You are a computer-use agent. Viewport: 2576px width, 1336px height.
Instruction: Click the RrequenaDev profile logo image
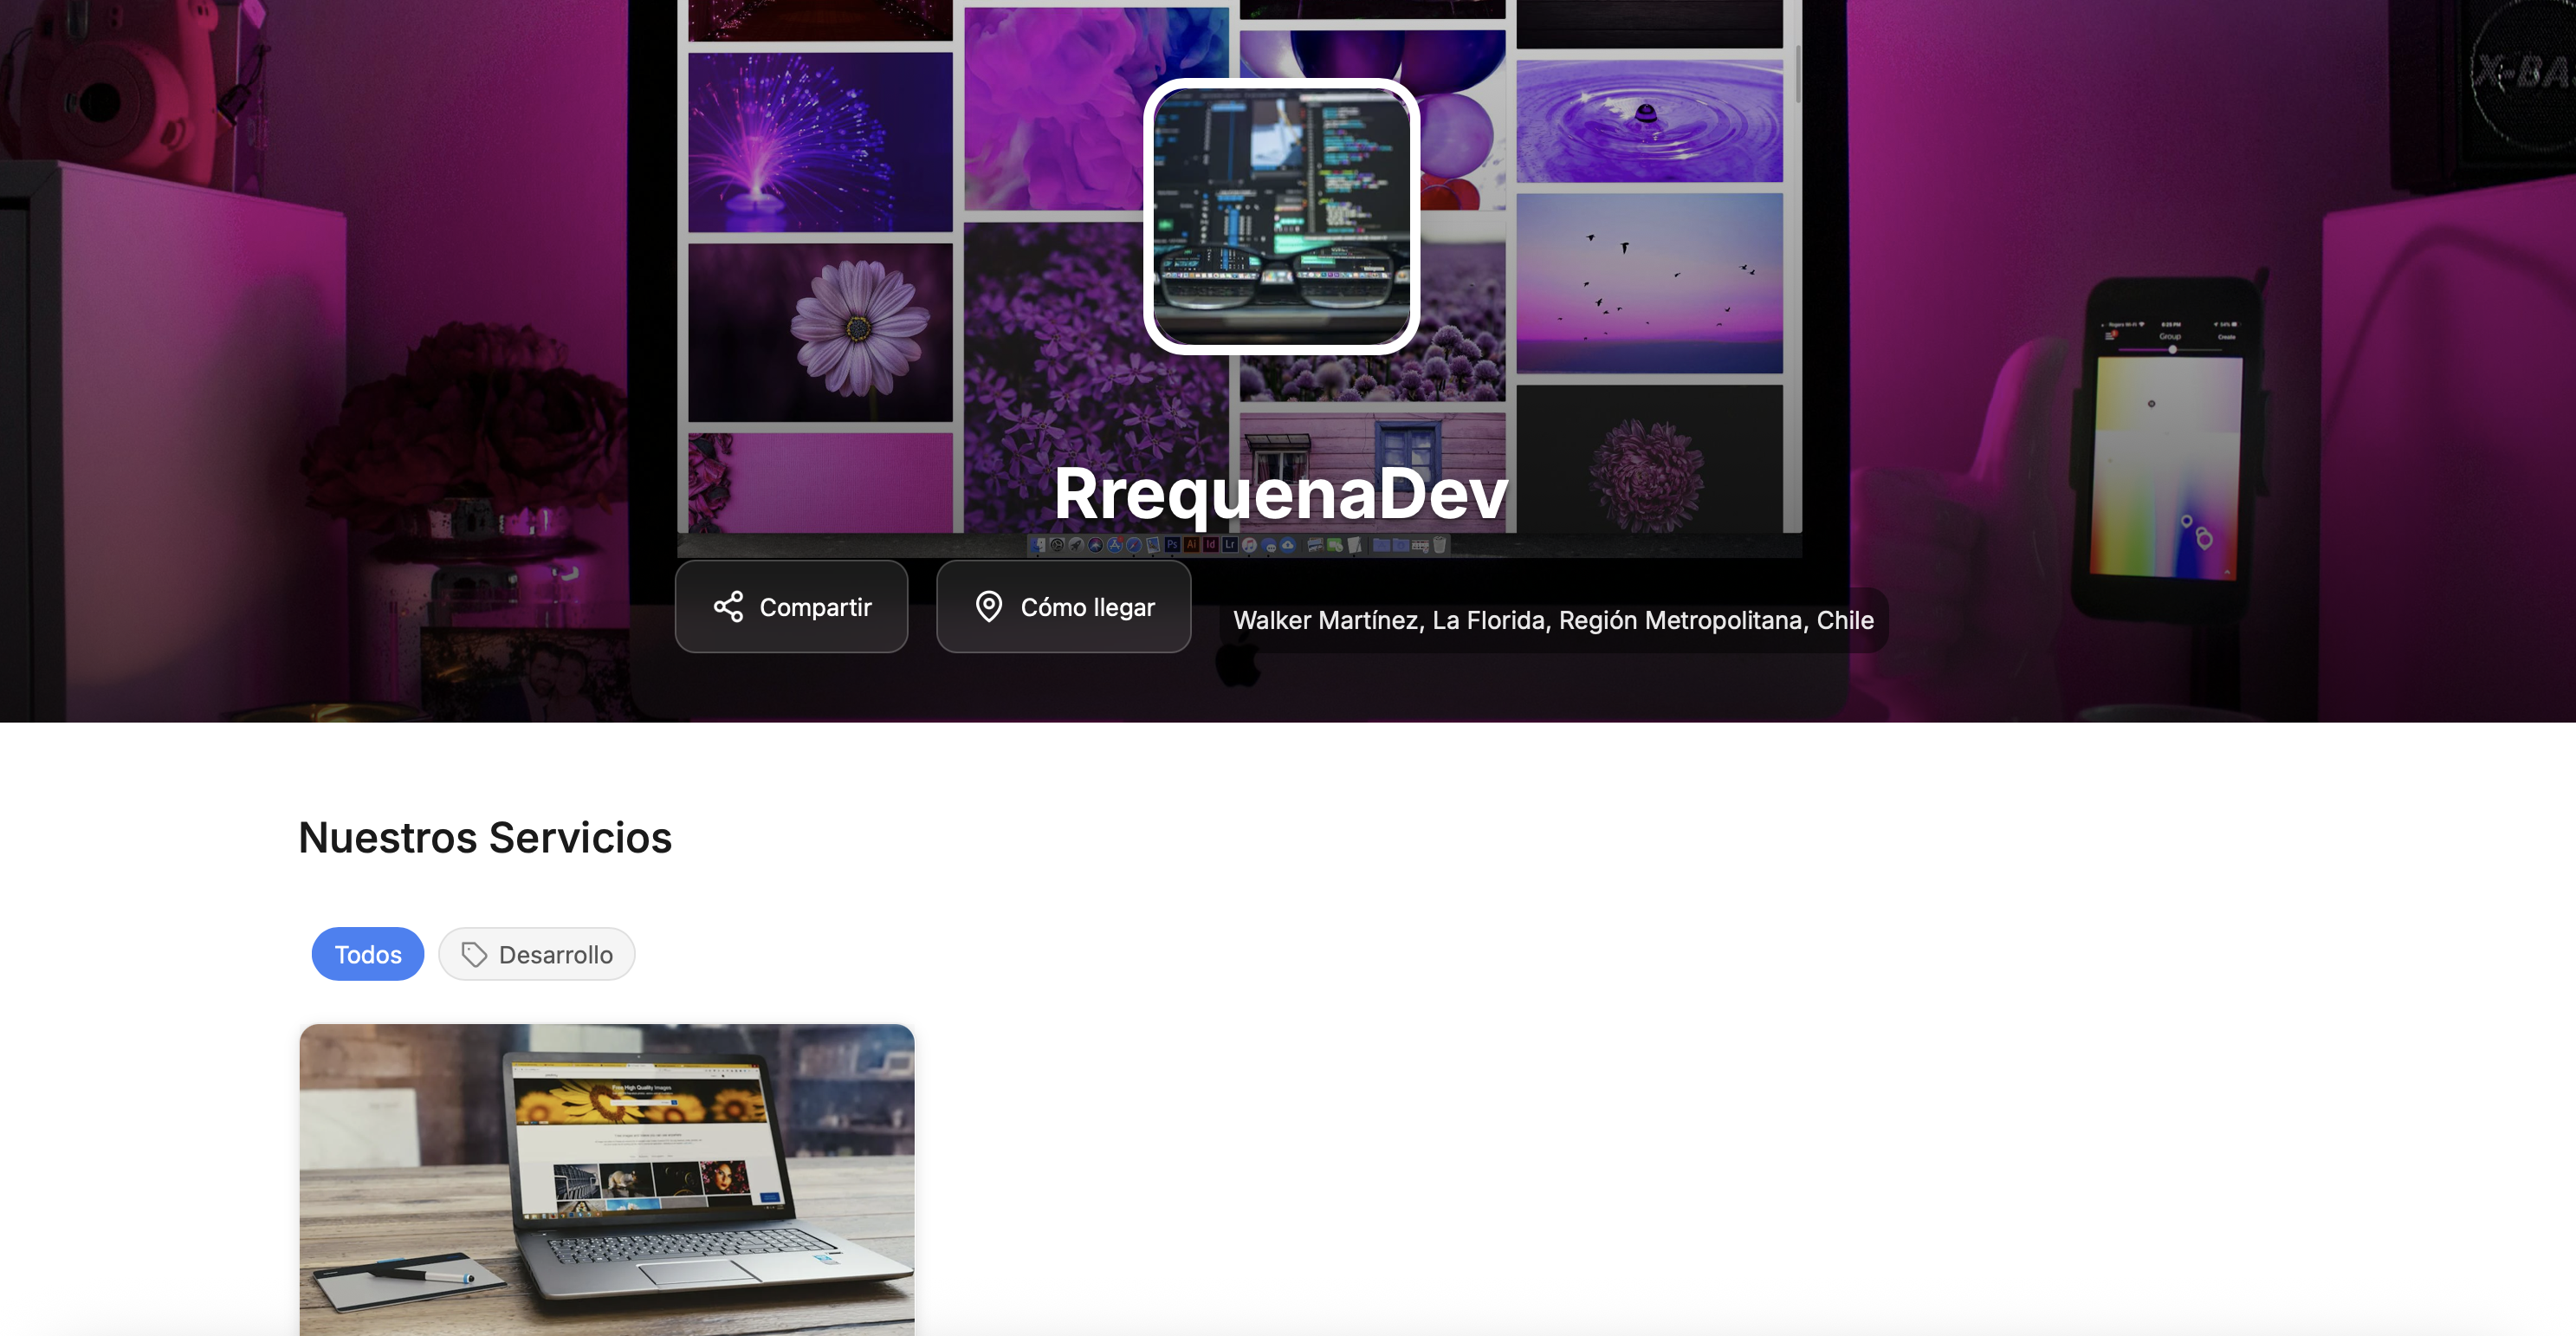point(1281,216)
